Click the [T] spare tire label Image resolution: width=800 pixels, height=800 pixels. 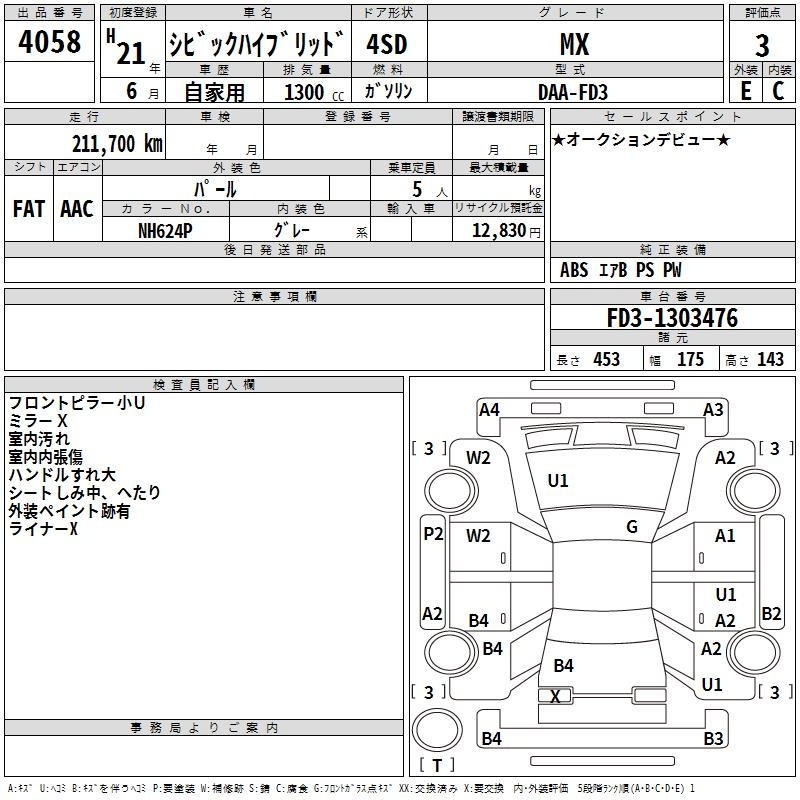[x=437, y=766]
